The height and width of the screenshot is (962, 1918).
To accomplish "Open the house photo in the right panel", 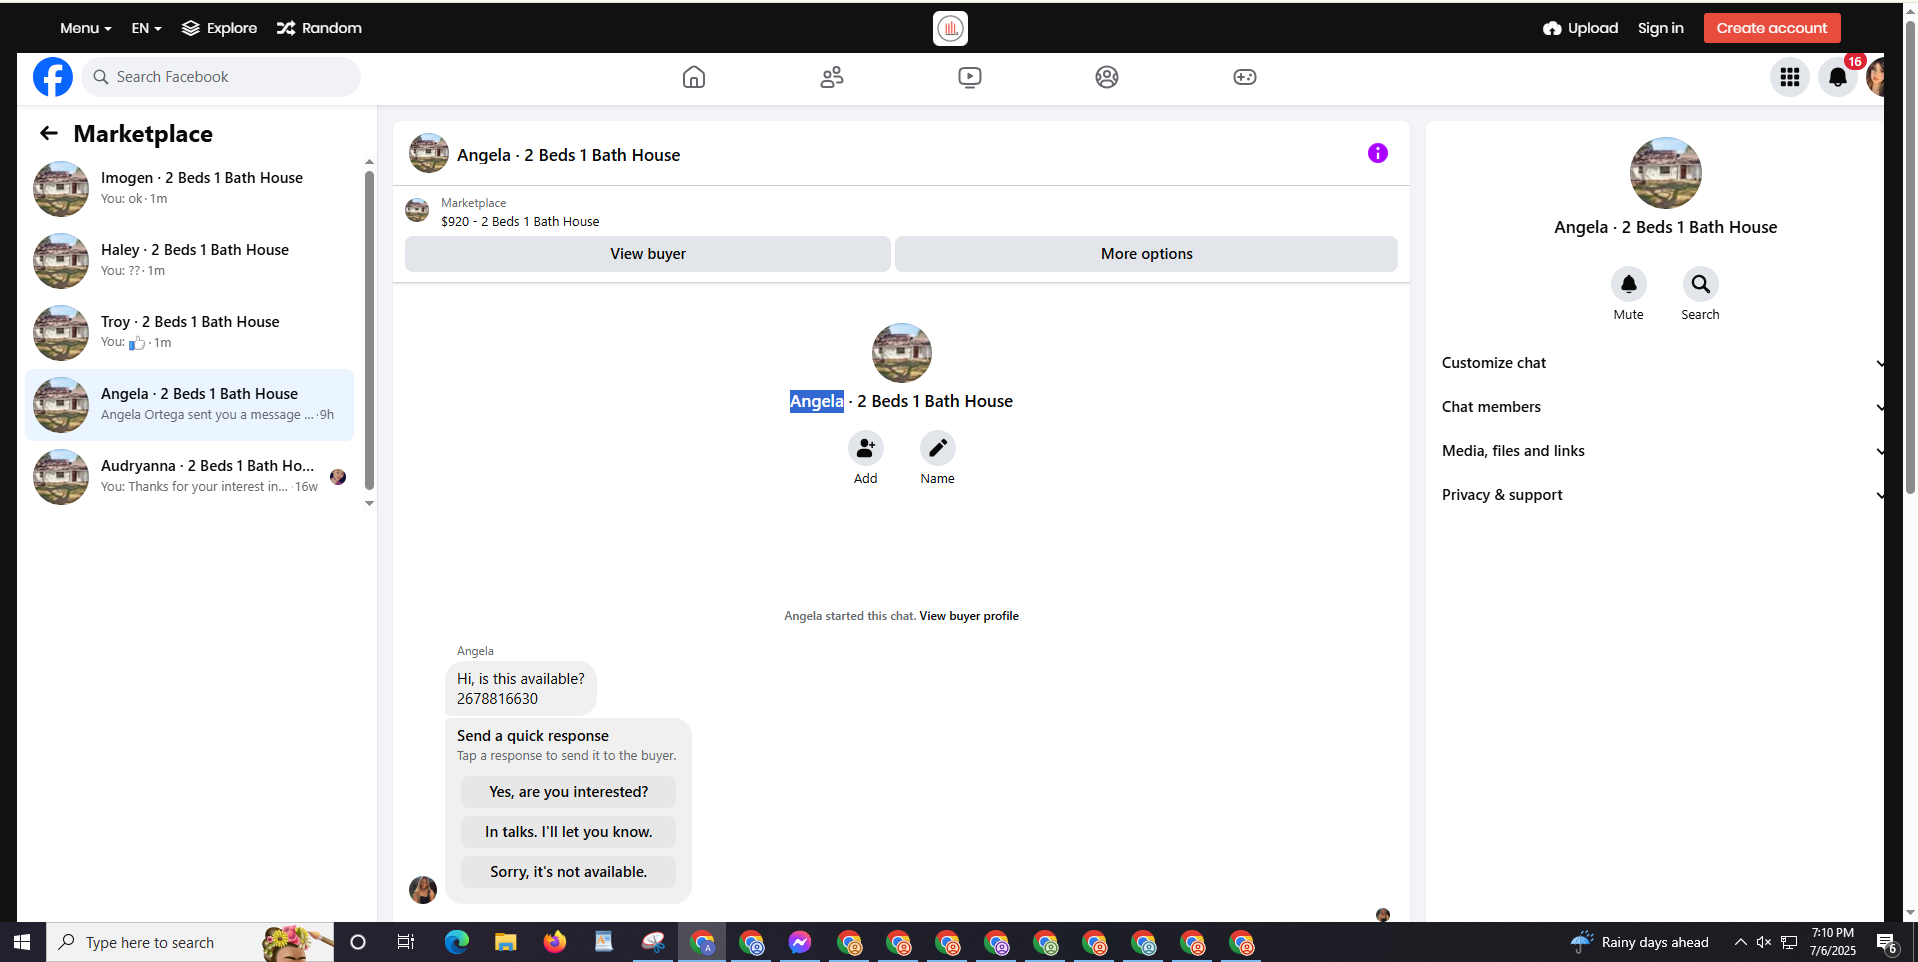I will coord(1666,173).
